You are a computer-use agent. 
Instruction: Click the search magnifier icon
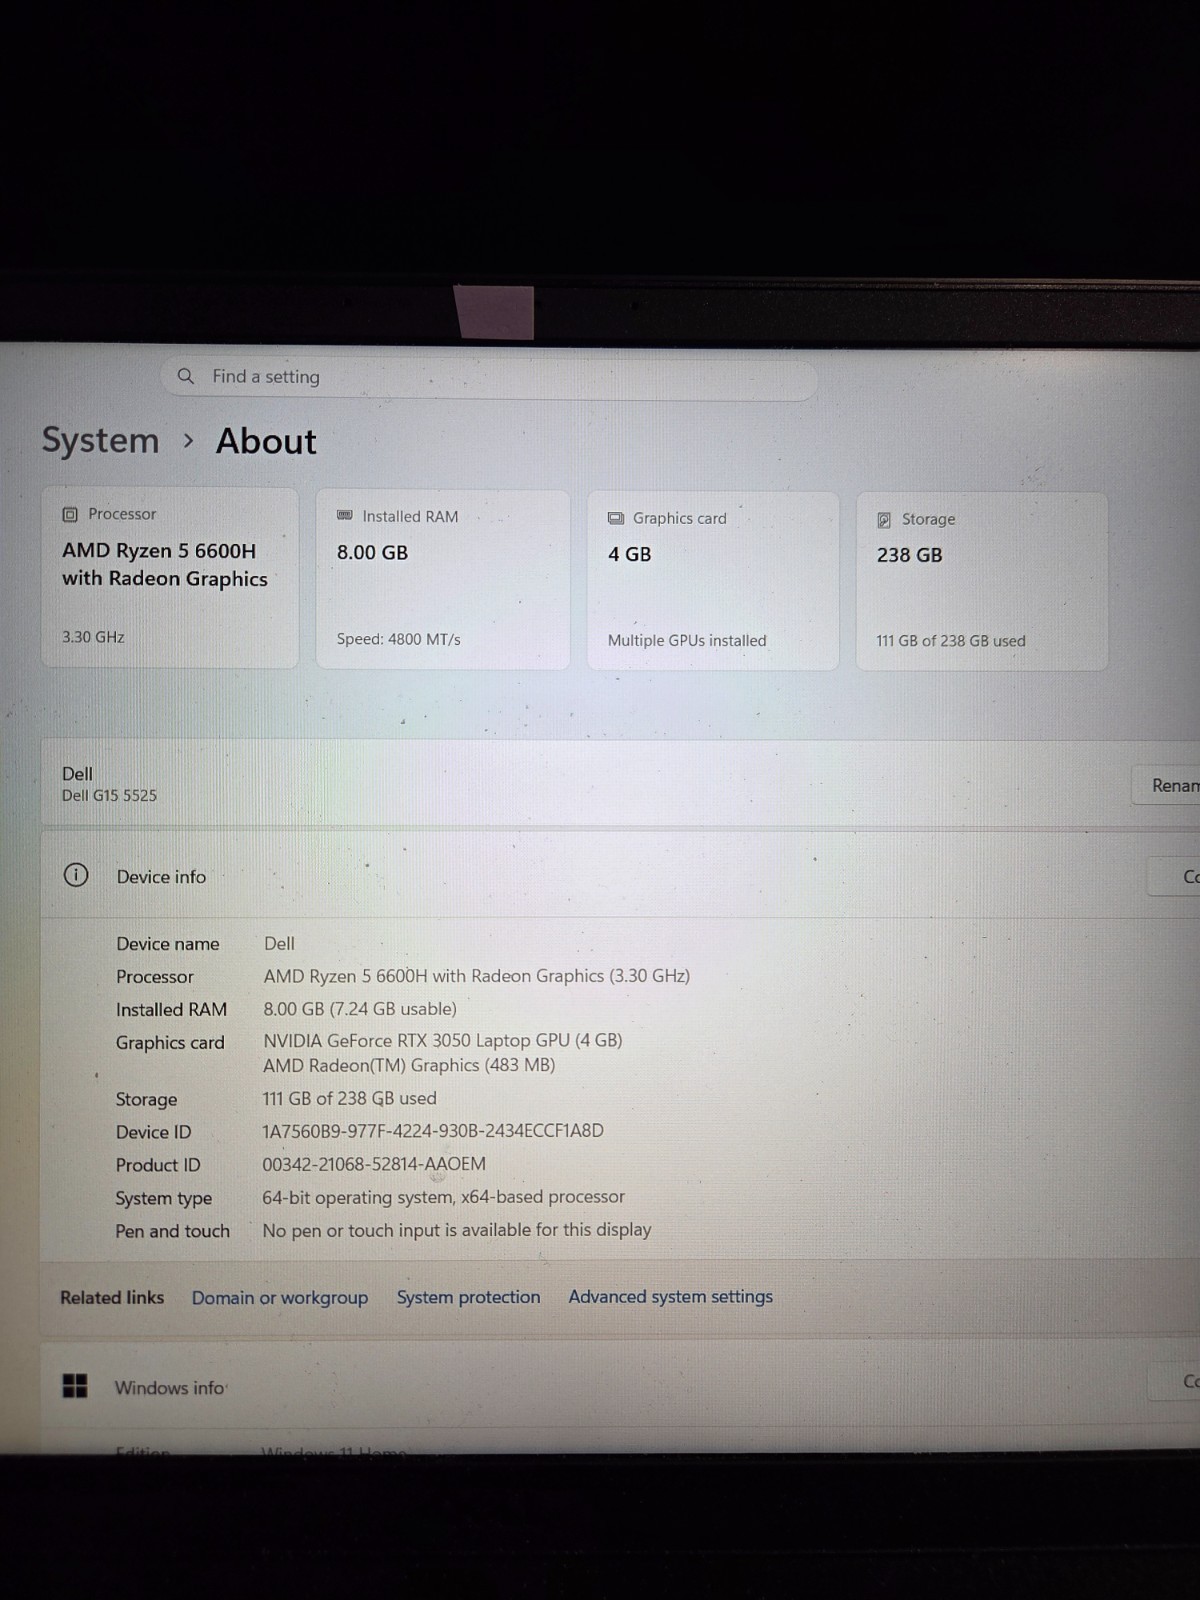click(x=185, y=376)
